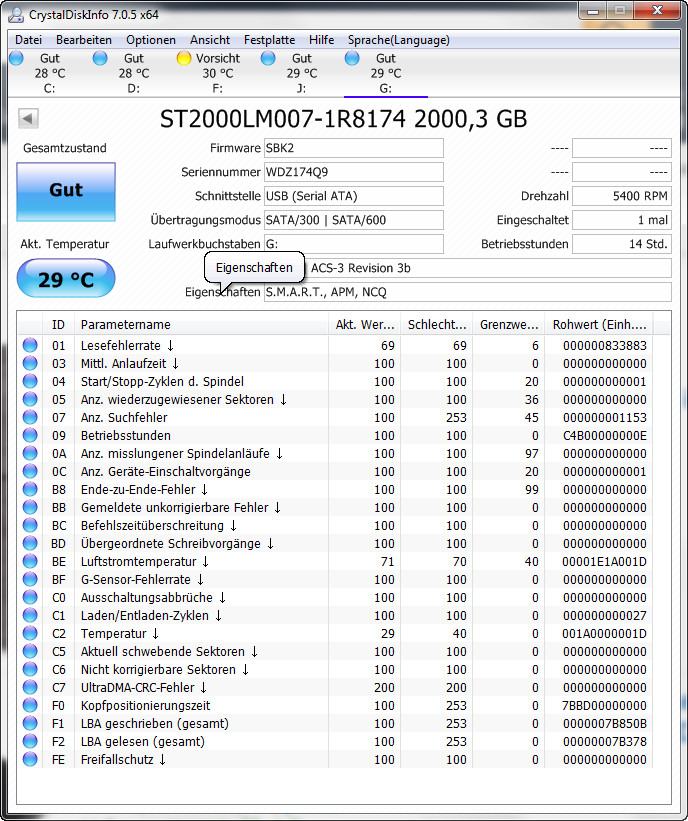Click the Betriebsstunden field 14 Std.
This screenshot has width=688, height=821.
pos(622,245)
